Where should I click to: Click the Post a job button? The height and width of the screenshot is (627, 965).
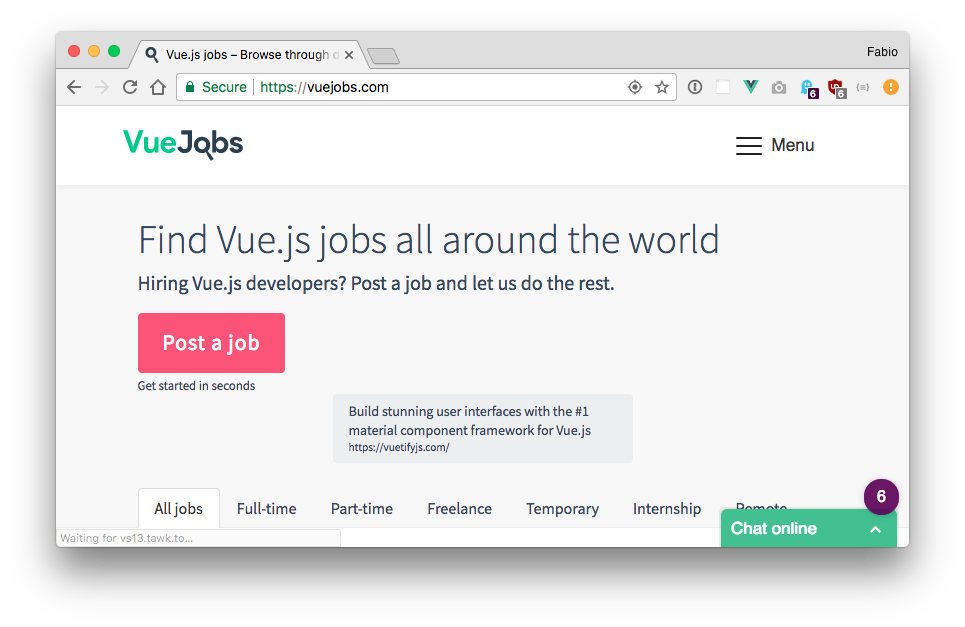point(211,343)
